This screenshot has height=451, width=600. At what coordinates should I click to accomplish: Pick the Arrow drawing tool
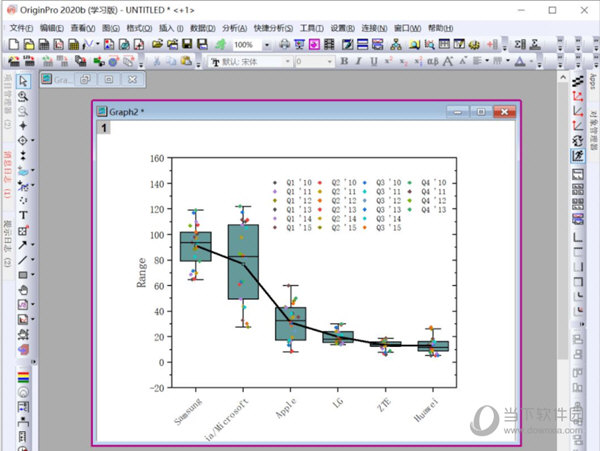pos(23,244)
